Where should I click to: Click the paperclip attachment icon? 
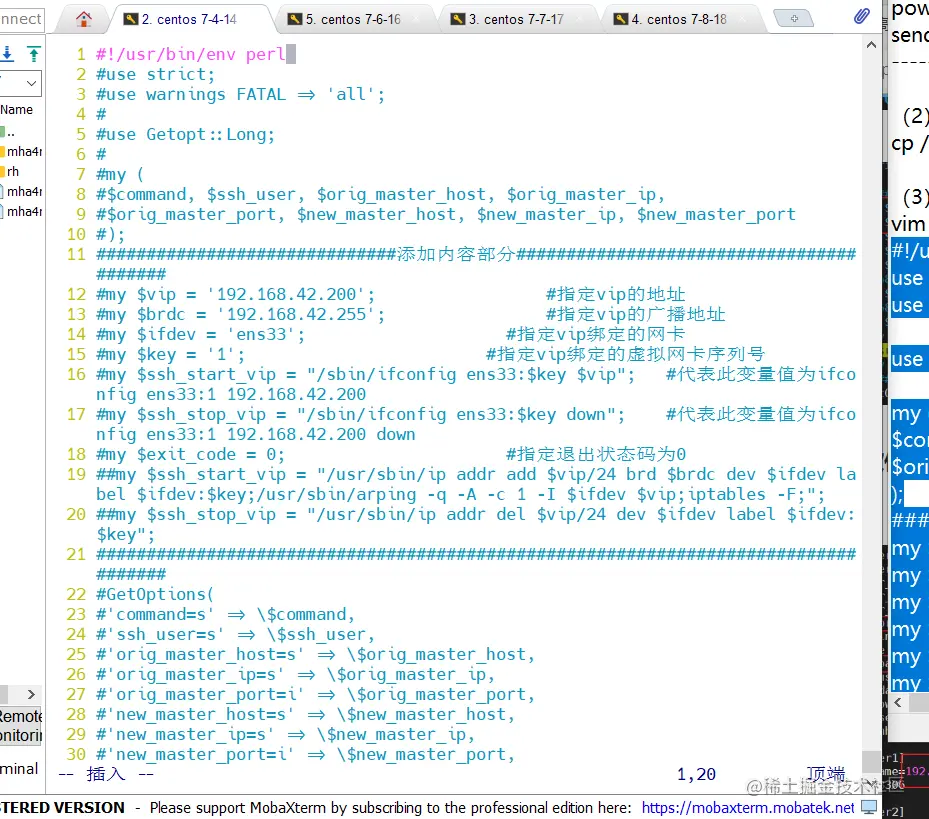coord(861,16)
